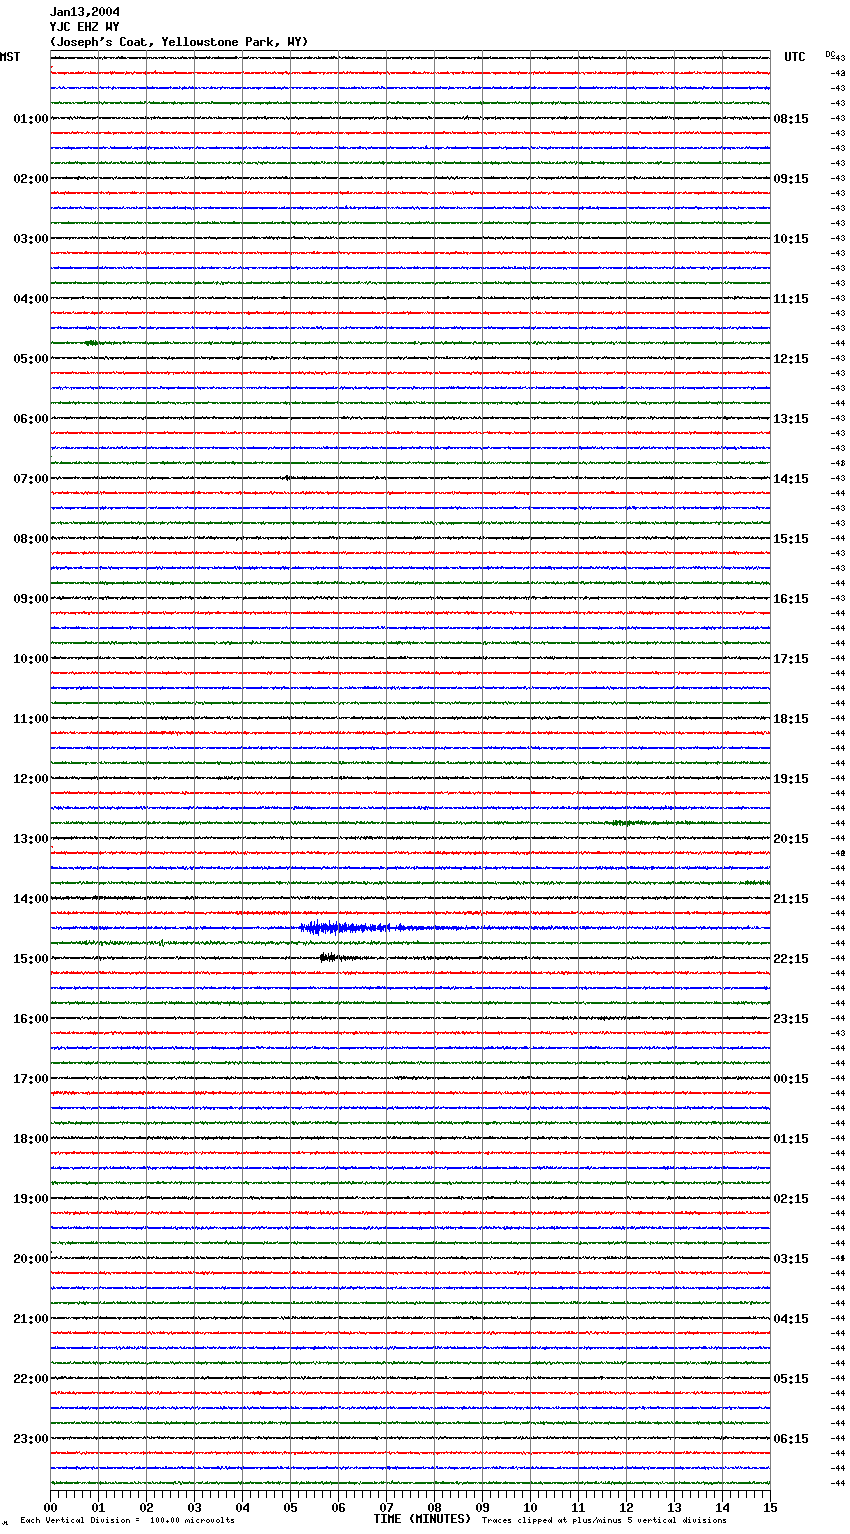Select the 09:00 MST row label
850x1534 pixels.
click(31, 599)
